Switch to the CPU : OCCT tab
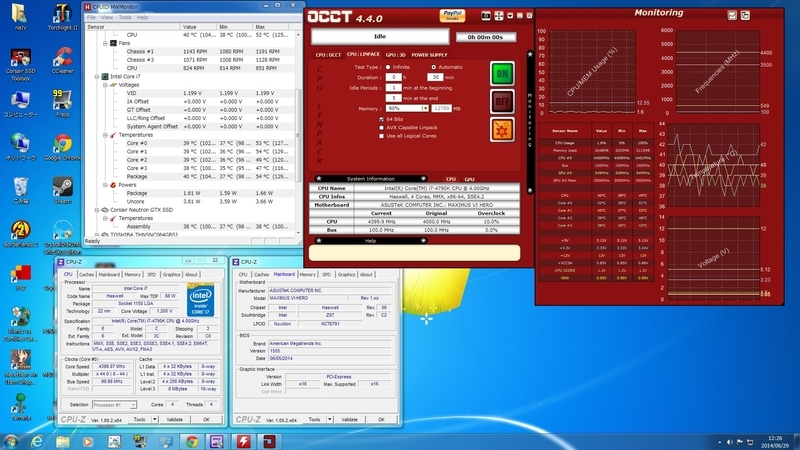The image size is (800, 450). tap(328, 55)
